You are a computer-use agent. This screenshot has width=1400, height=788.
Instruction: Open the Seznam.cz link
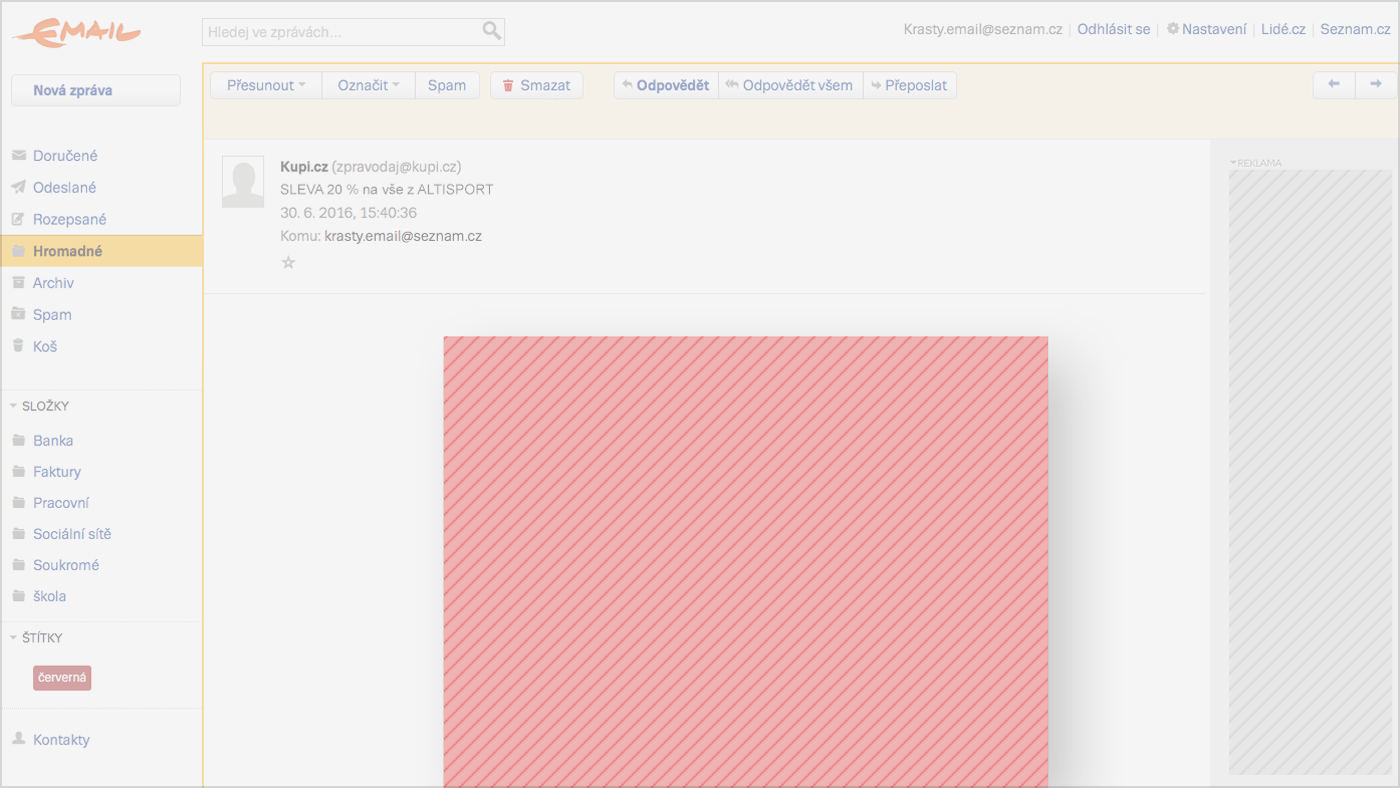pos(1355,29)
